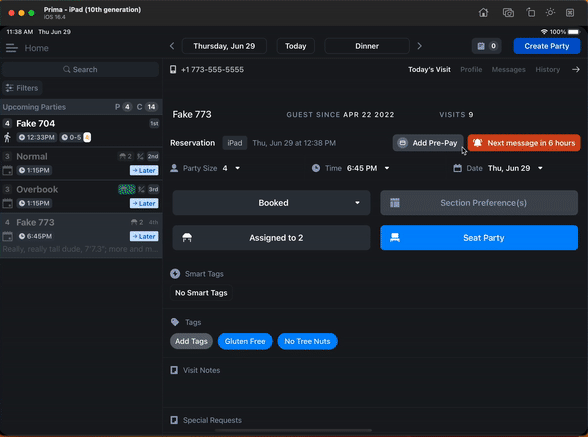The width and height of the screenshot is (588, 437).
Task: Click the Create Party button
Action: pos(547,46)
